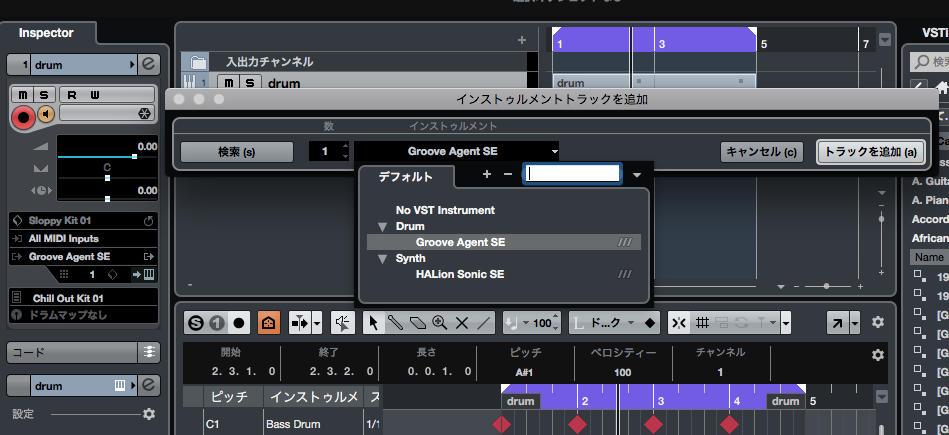Screen dimensions: 949x435
Task: Click the gear icon on the info line
Action: pyautogui.click(x=878, y=355)
